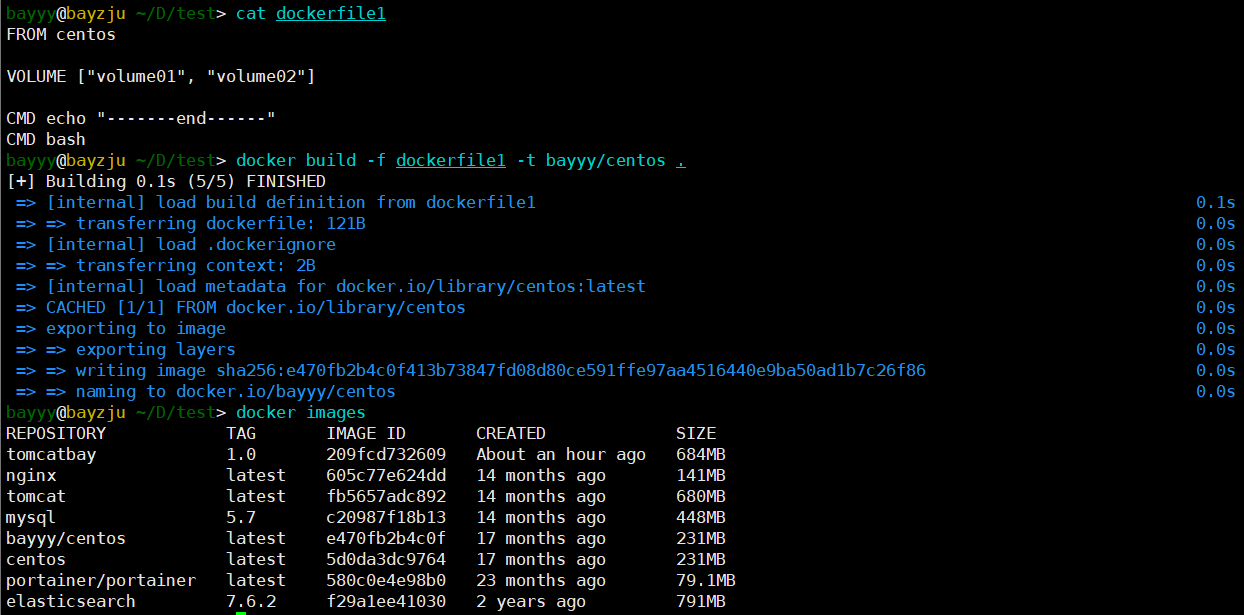Click the CMD bash line
This screenshot has height=615, width=1244.
(46, 139)
